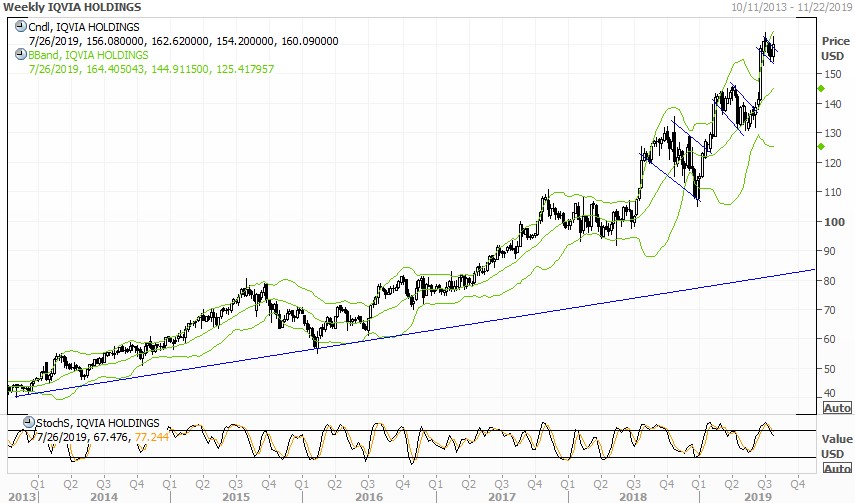The image size is (855, 503).
Task: Click the clock icon beside Cndl legend
Action: tap(20, 26)
